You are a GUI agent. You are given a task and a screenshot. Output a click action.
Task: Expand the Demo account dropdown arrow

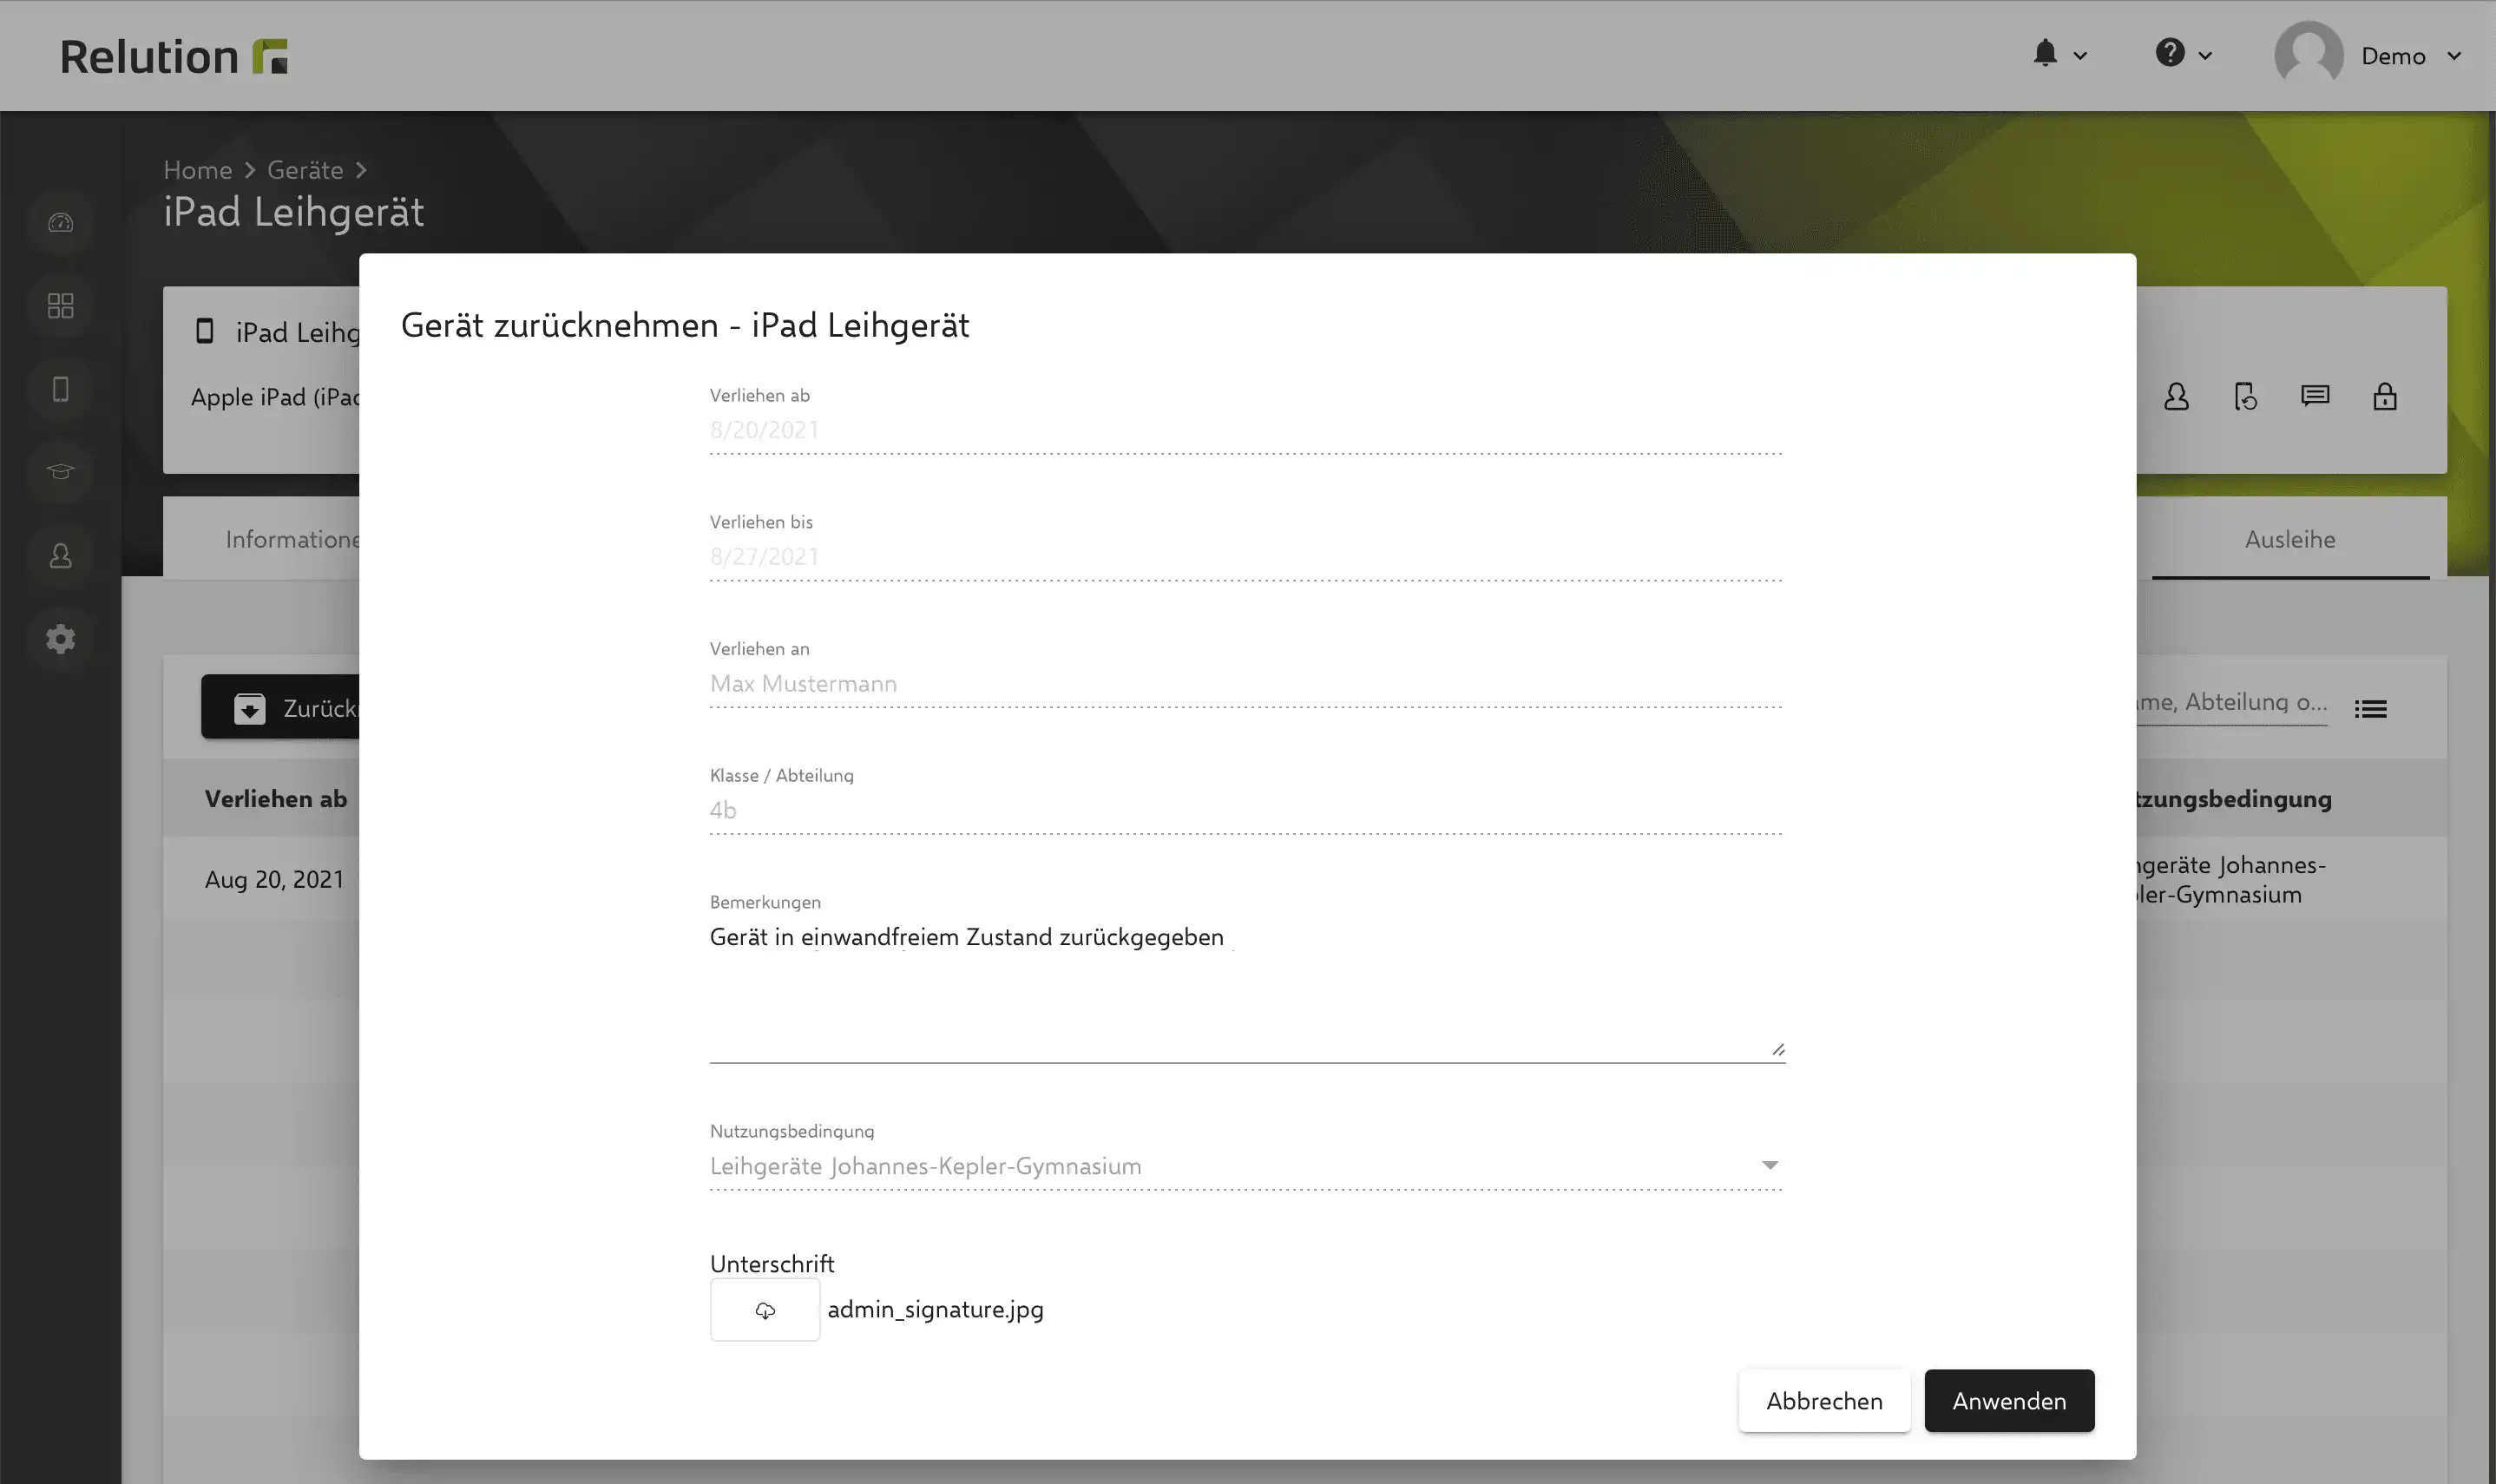(2454, 56)
